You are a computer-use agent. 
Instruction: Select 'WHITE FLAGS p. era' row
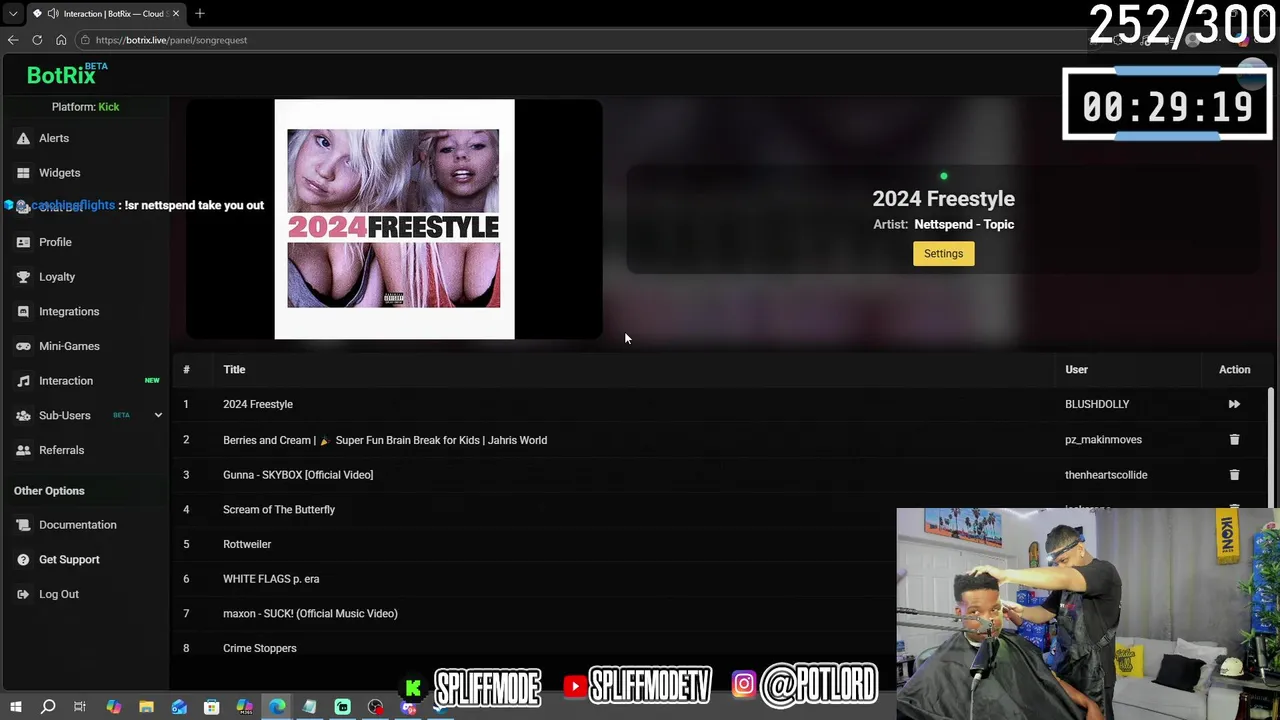[271, 579]
